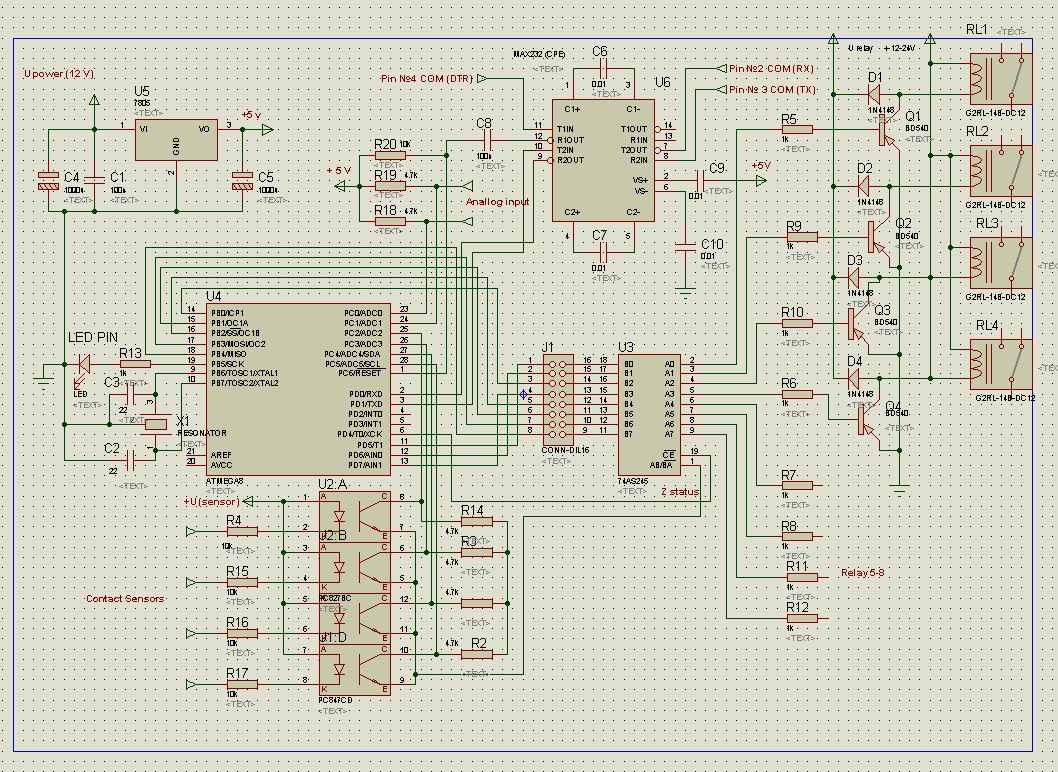Select the "Upower (12 V)" label
Viewport: 1058px width, 772px height.
[x=60, y=75]
